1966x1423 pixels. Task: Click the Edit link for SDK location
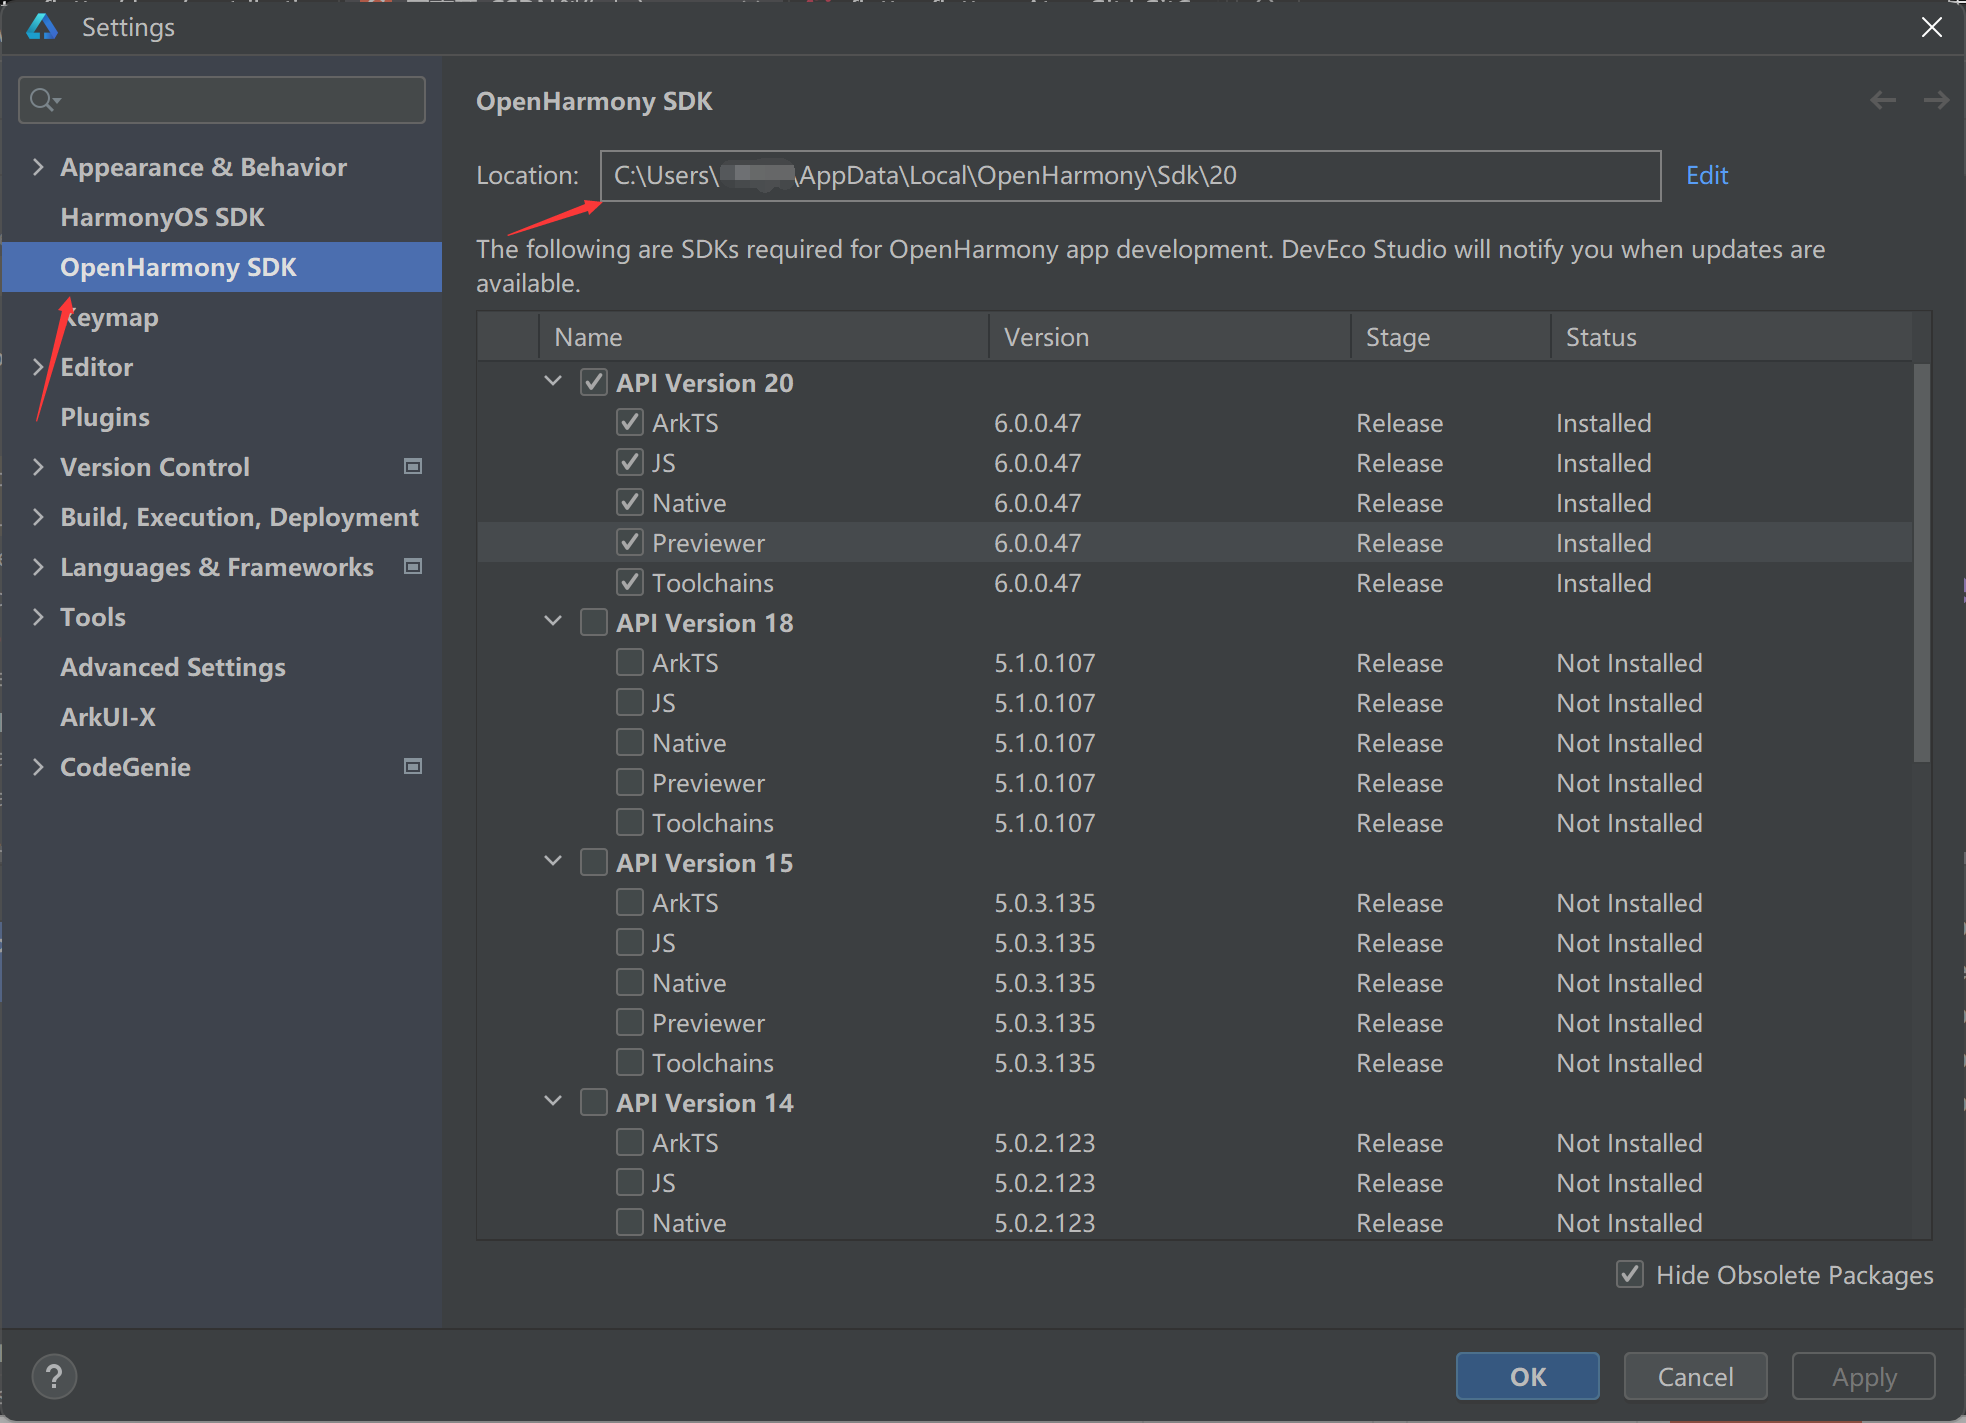[1707, 176]
